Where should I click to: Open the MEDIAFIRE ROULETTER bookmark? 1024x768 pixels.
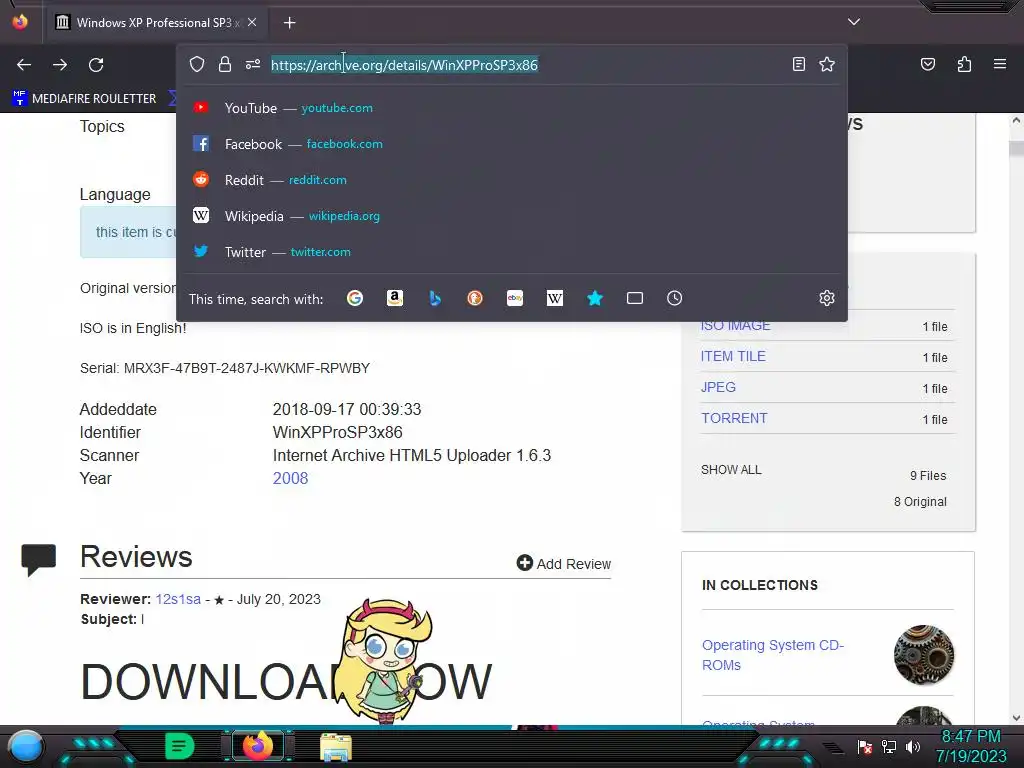[85, 98]
